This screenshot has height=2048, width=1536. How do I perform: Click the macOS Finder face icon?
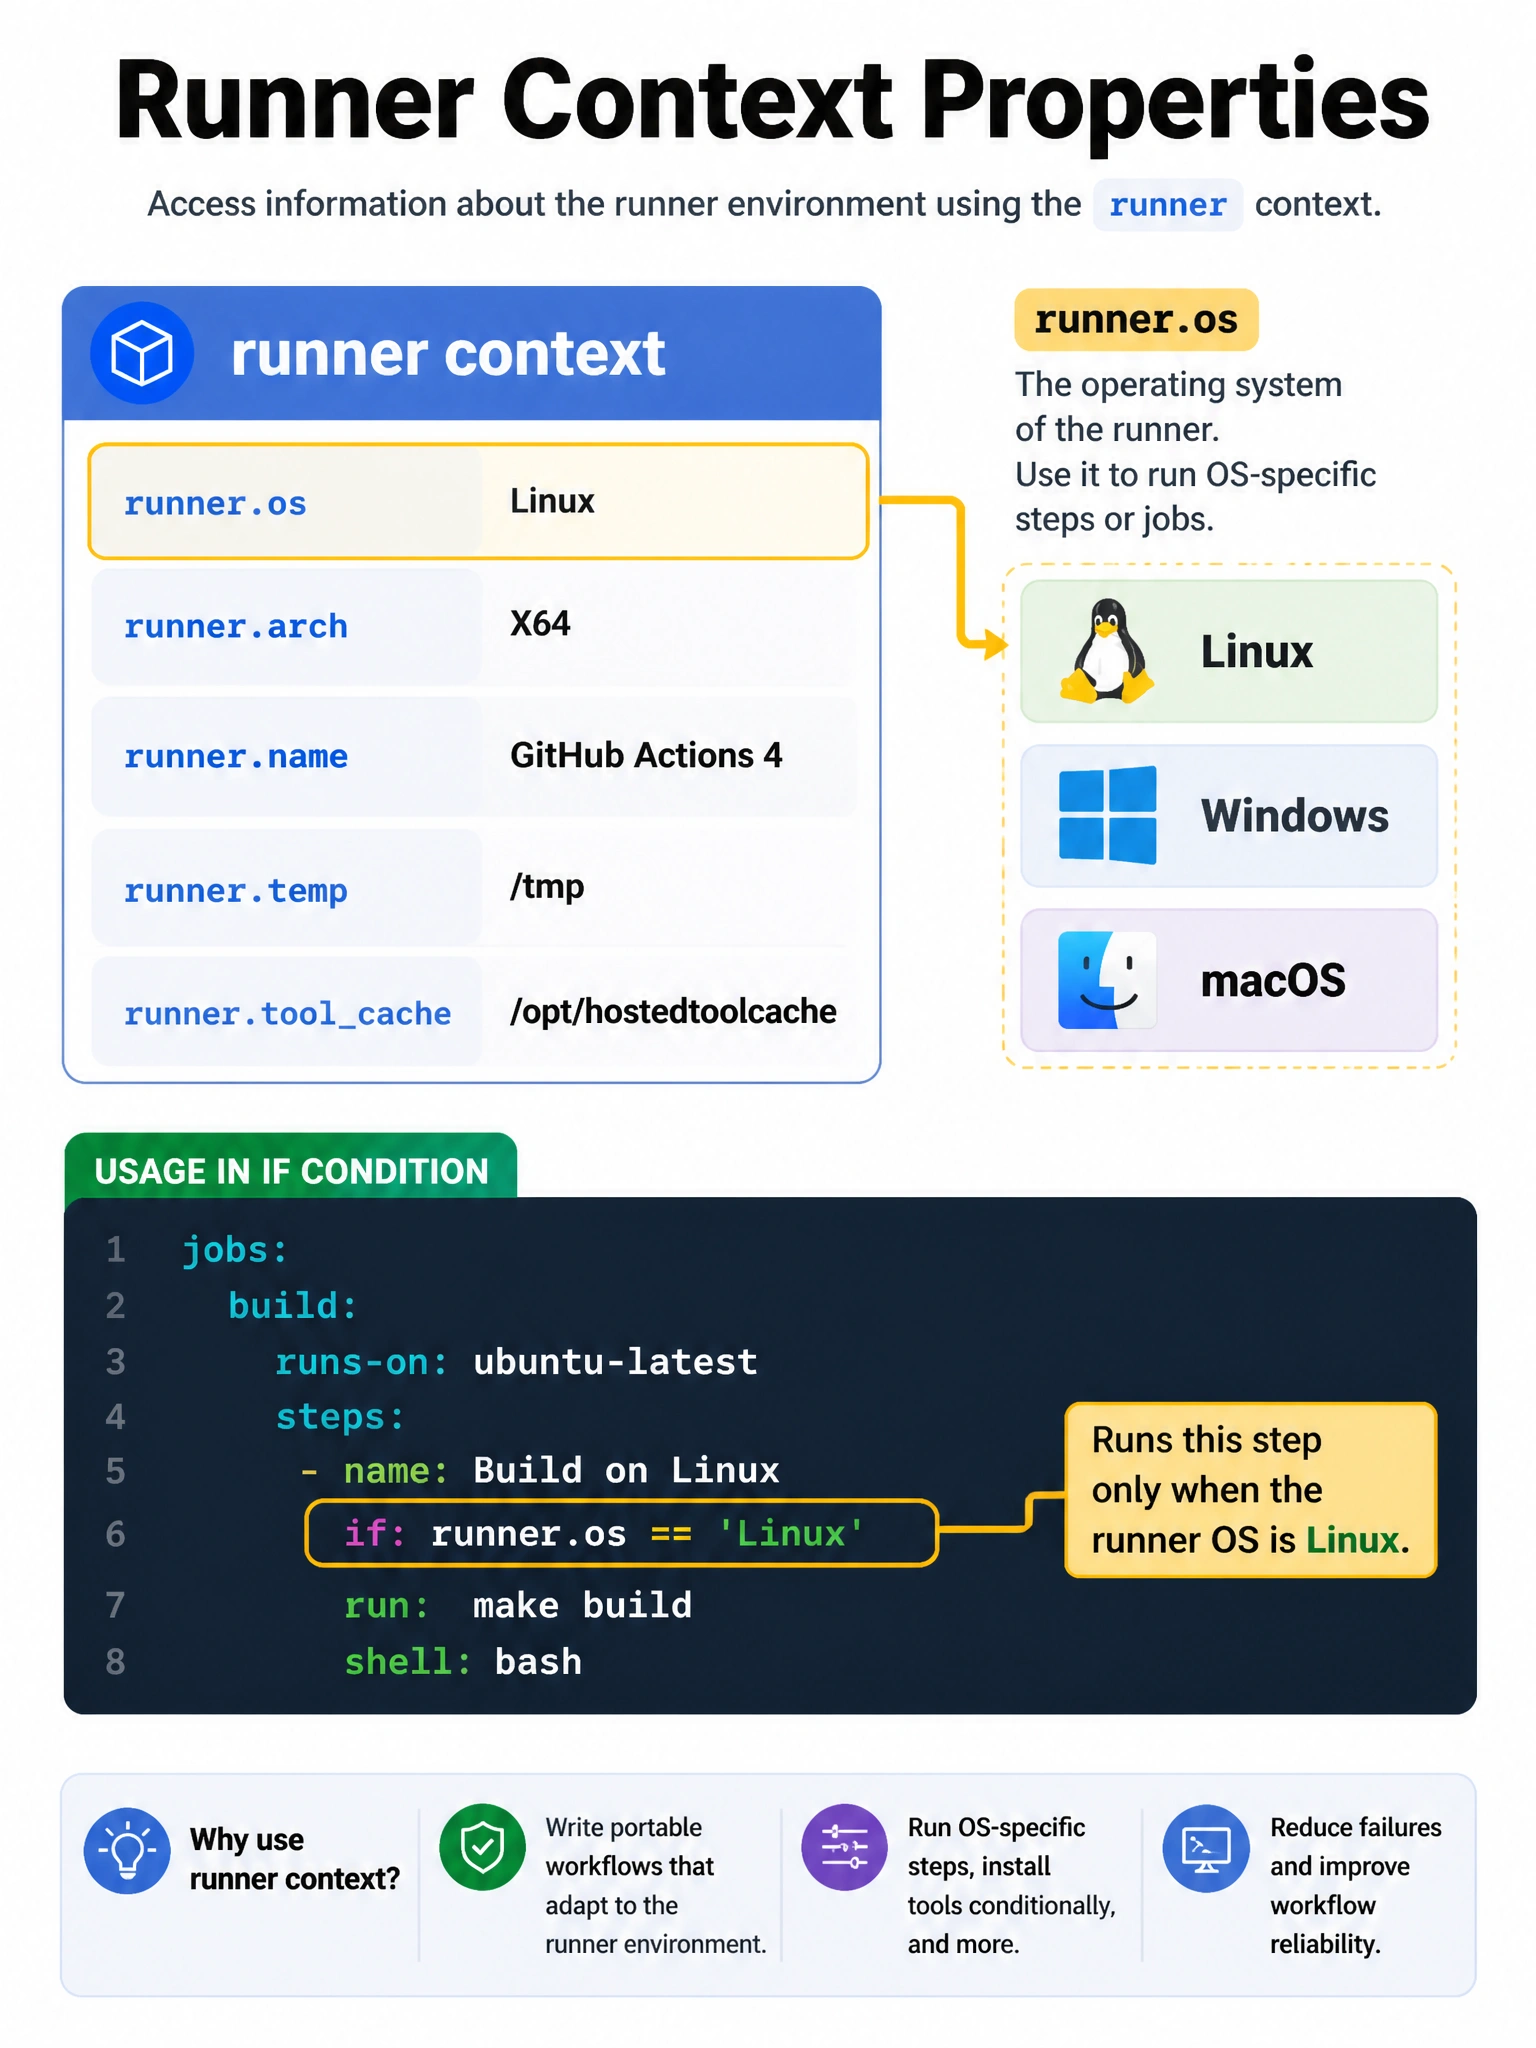tap(1107, 980)
